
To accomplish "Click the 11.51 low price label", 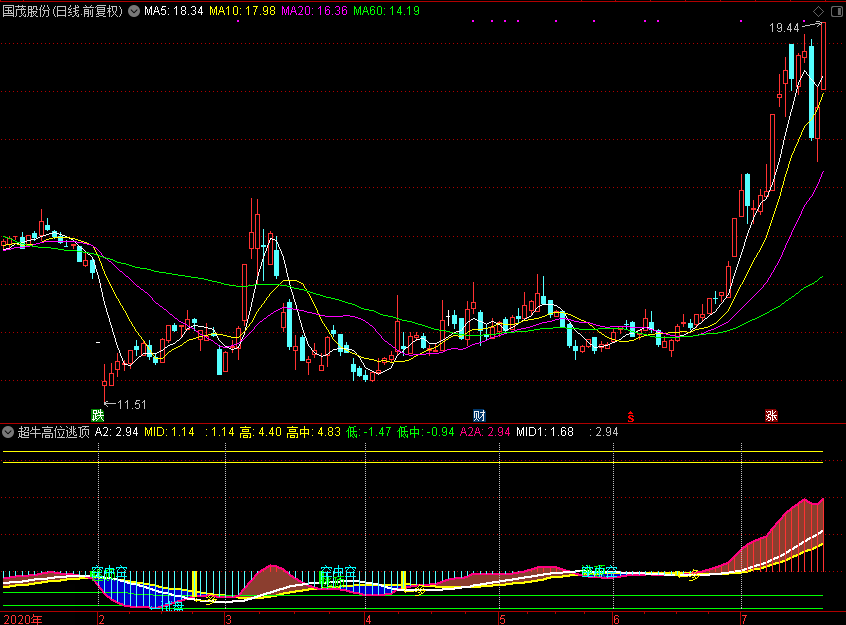I will coord(132,405).
